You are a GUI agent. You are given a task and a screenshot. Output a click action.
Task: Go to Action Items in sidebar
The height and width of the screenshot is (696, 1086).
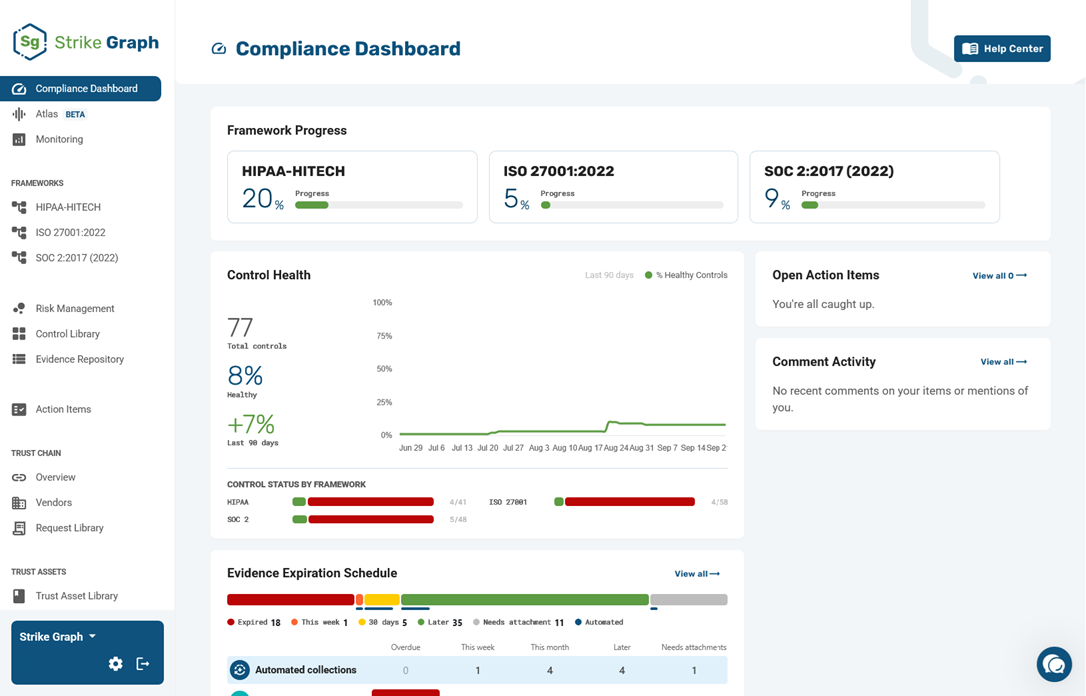point(63,409)
